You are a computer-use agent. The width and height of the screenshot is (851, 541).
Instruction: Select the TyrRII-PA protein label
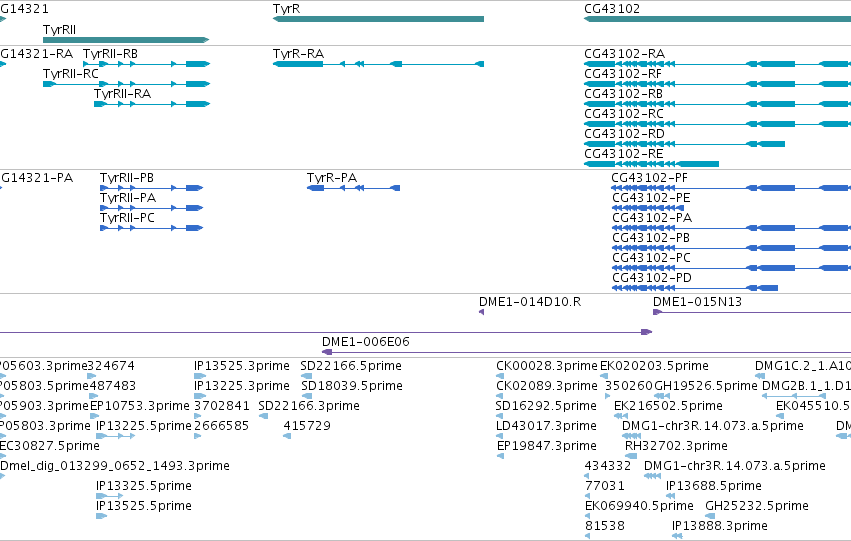[x=128, y=198]
